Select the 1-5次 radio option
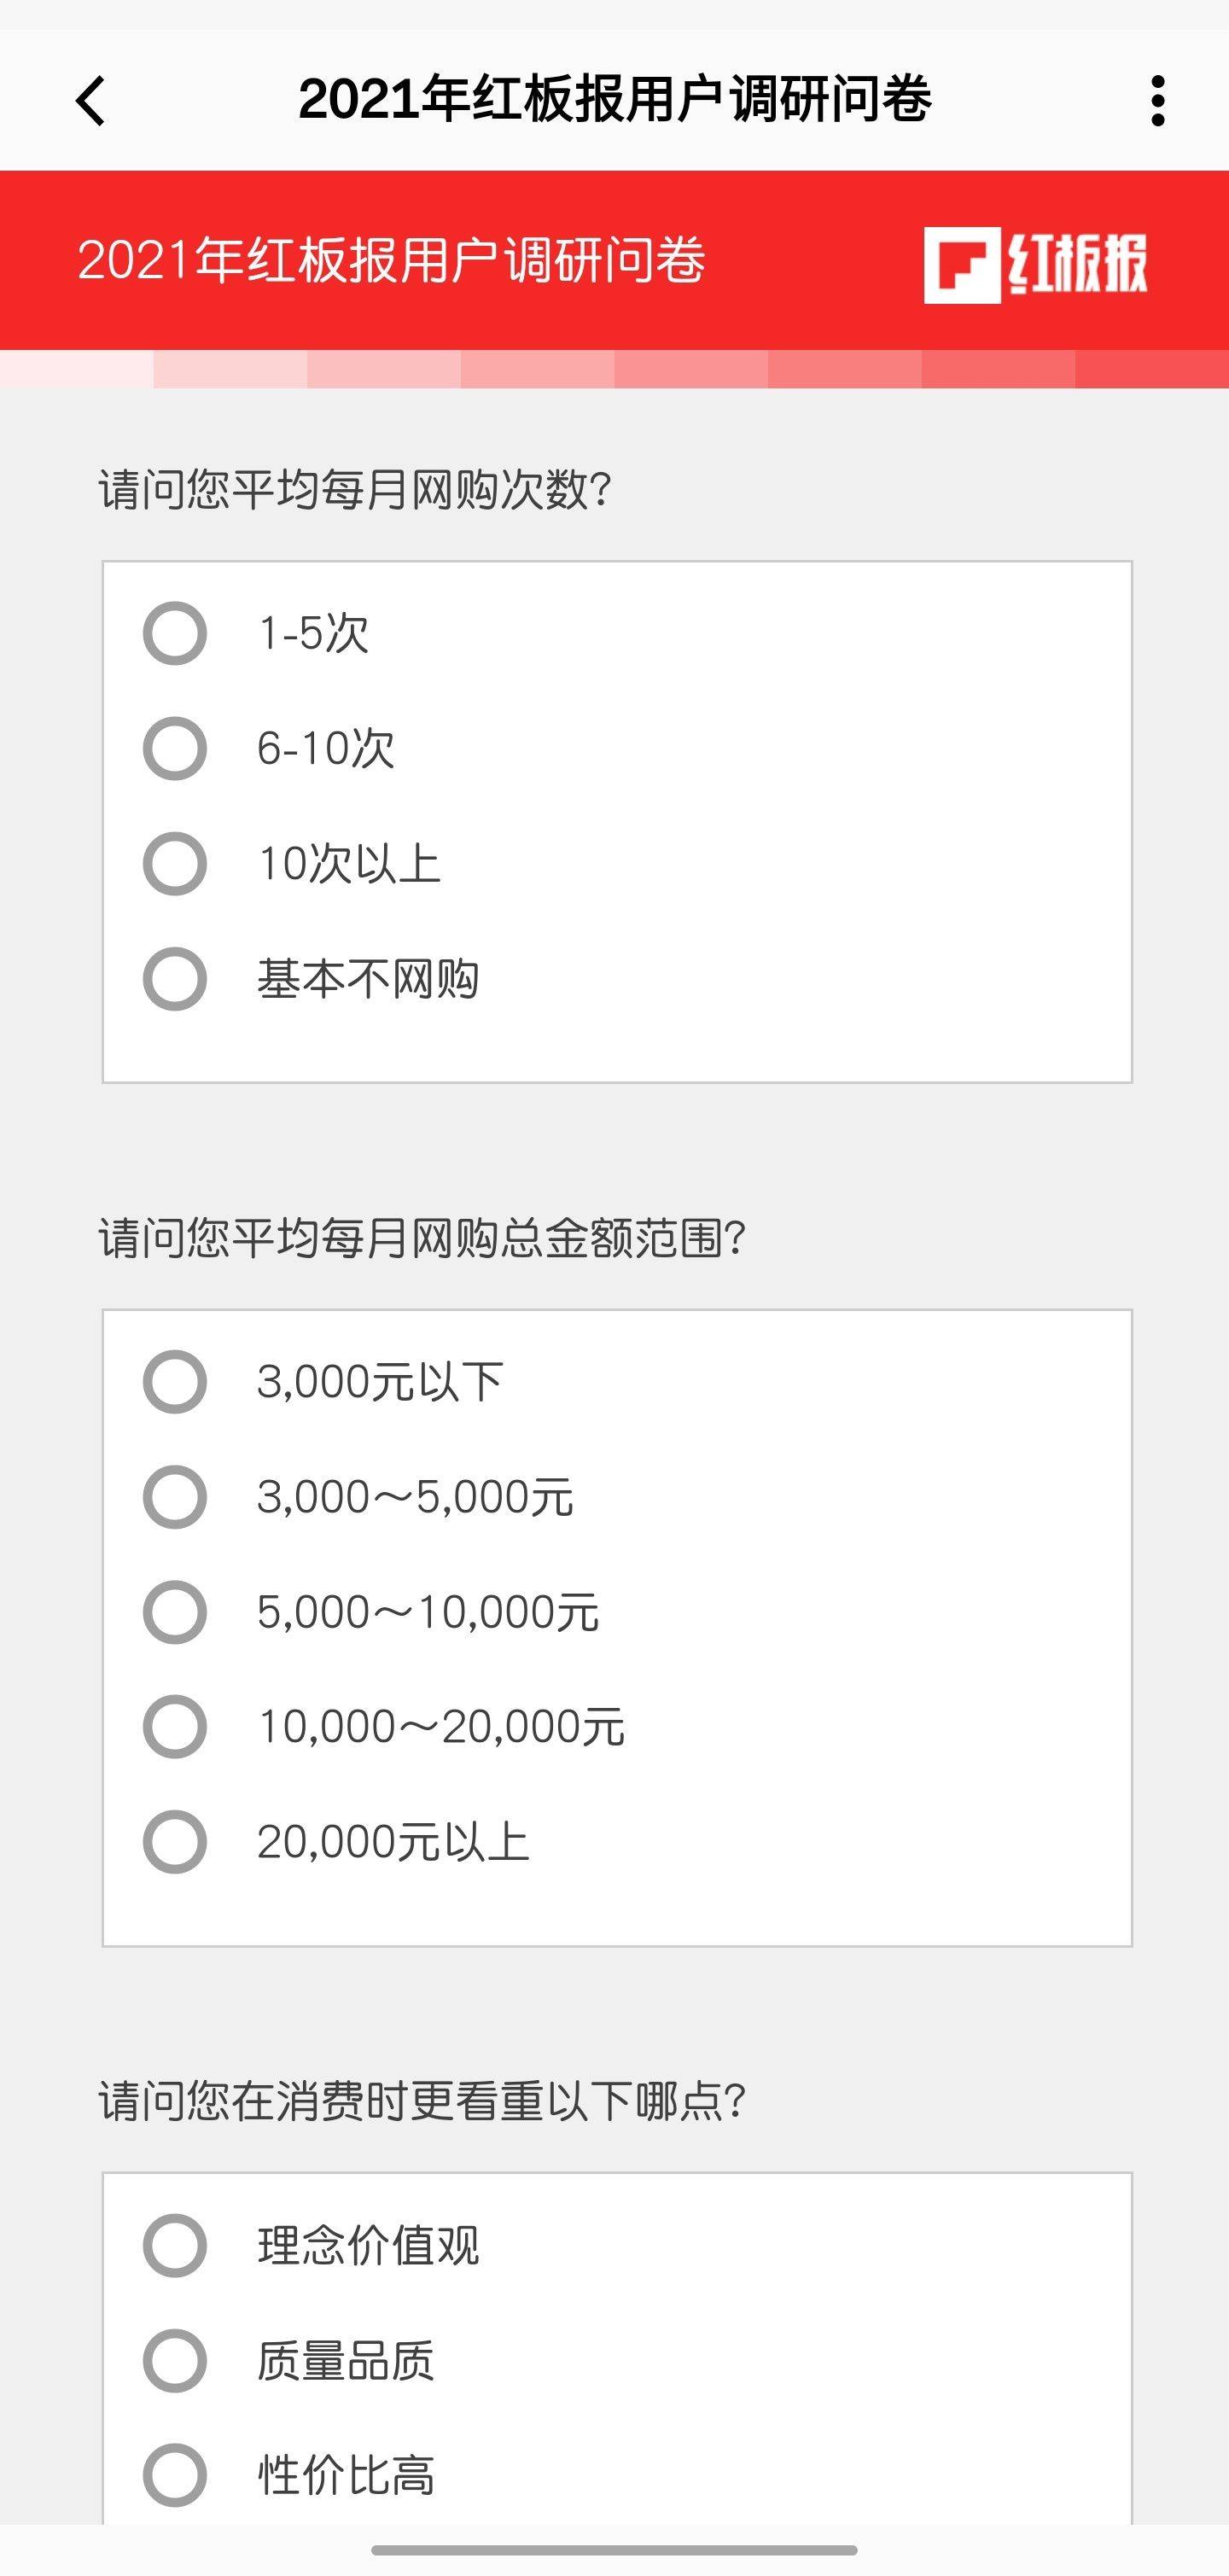Image resolution: width=1229 pixels, height=2576 pixels. coord(175,633)
